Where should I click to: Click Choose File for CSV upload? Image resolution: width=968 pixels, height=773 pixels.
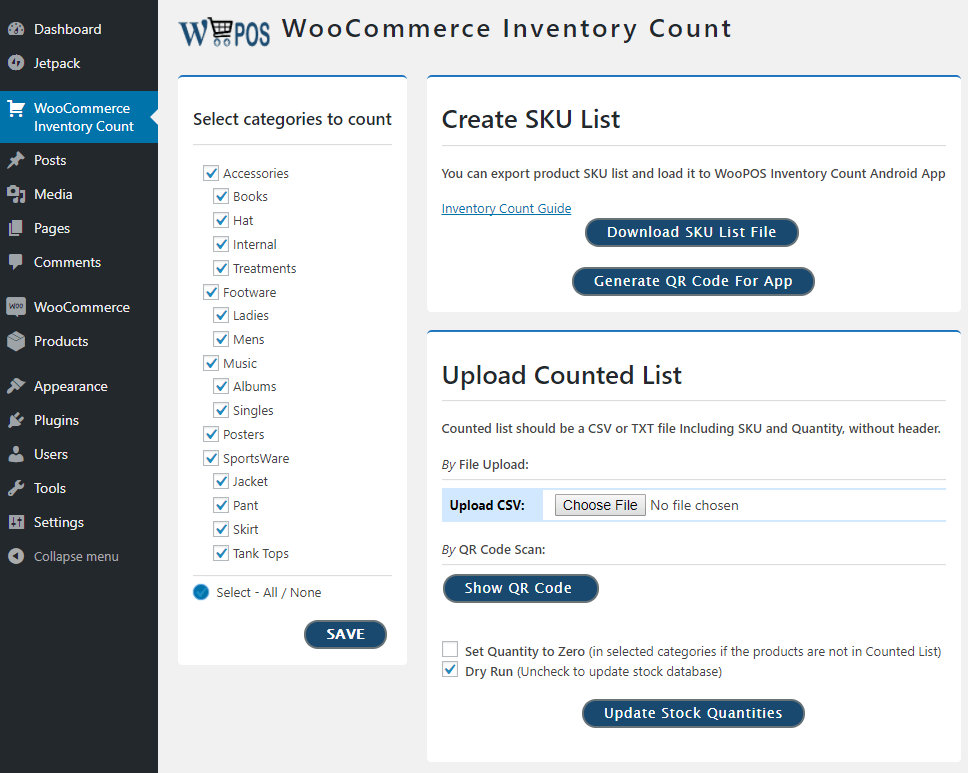600,505
